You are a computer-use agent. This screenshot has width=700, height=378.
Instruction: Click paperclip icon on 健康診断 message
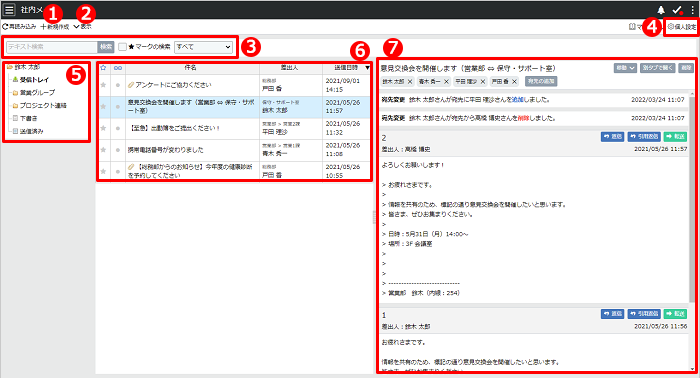pyautogui.click(x=131, y=166)
